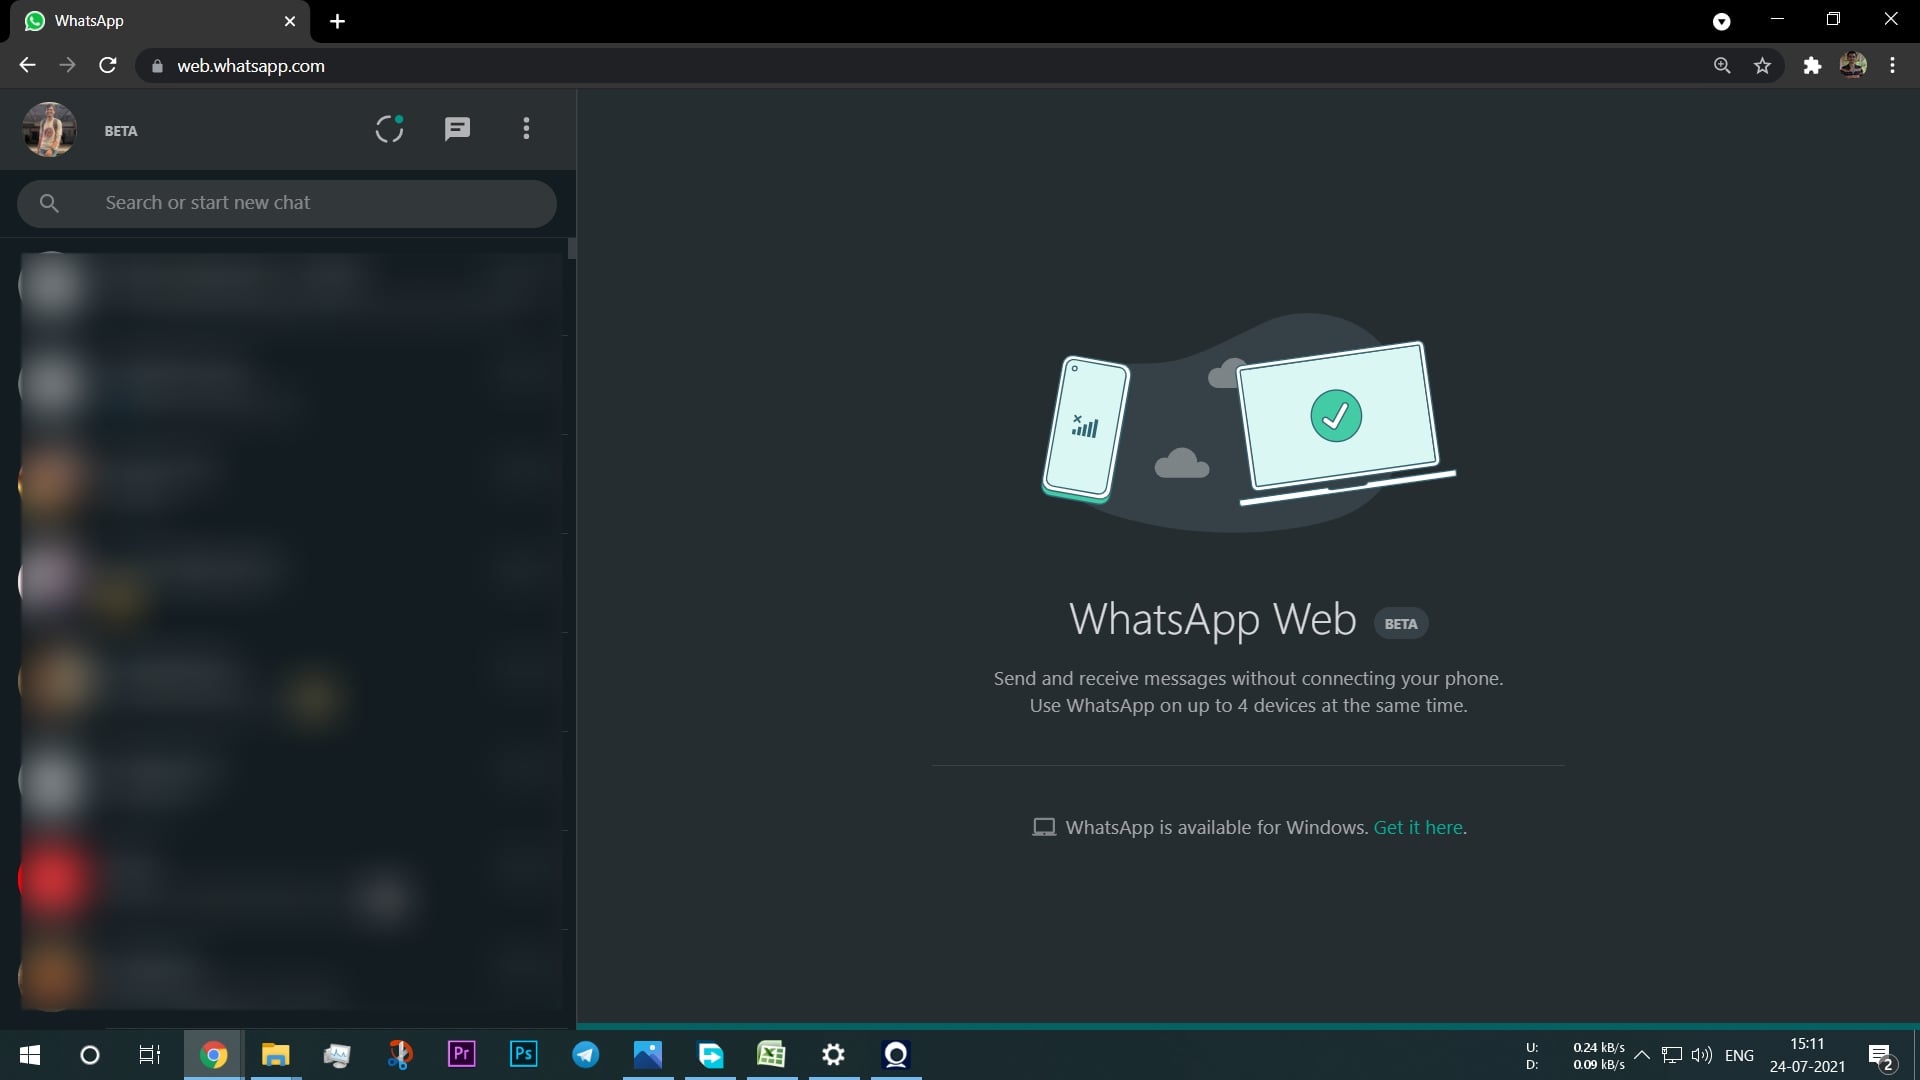The image size is (1920, 1080).
Task: Open Cortana search circle on taskbar
Action: pyautogui.click(x=89, y=1055)
